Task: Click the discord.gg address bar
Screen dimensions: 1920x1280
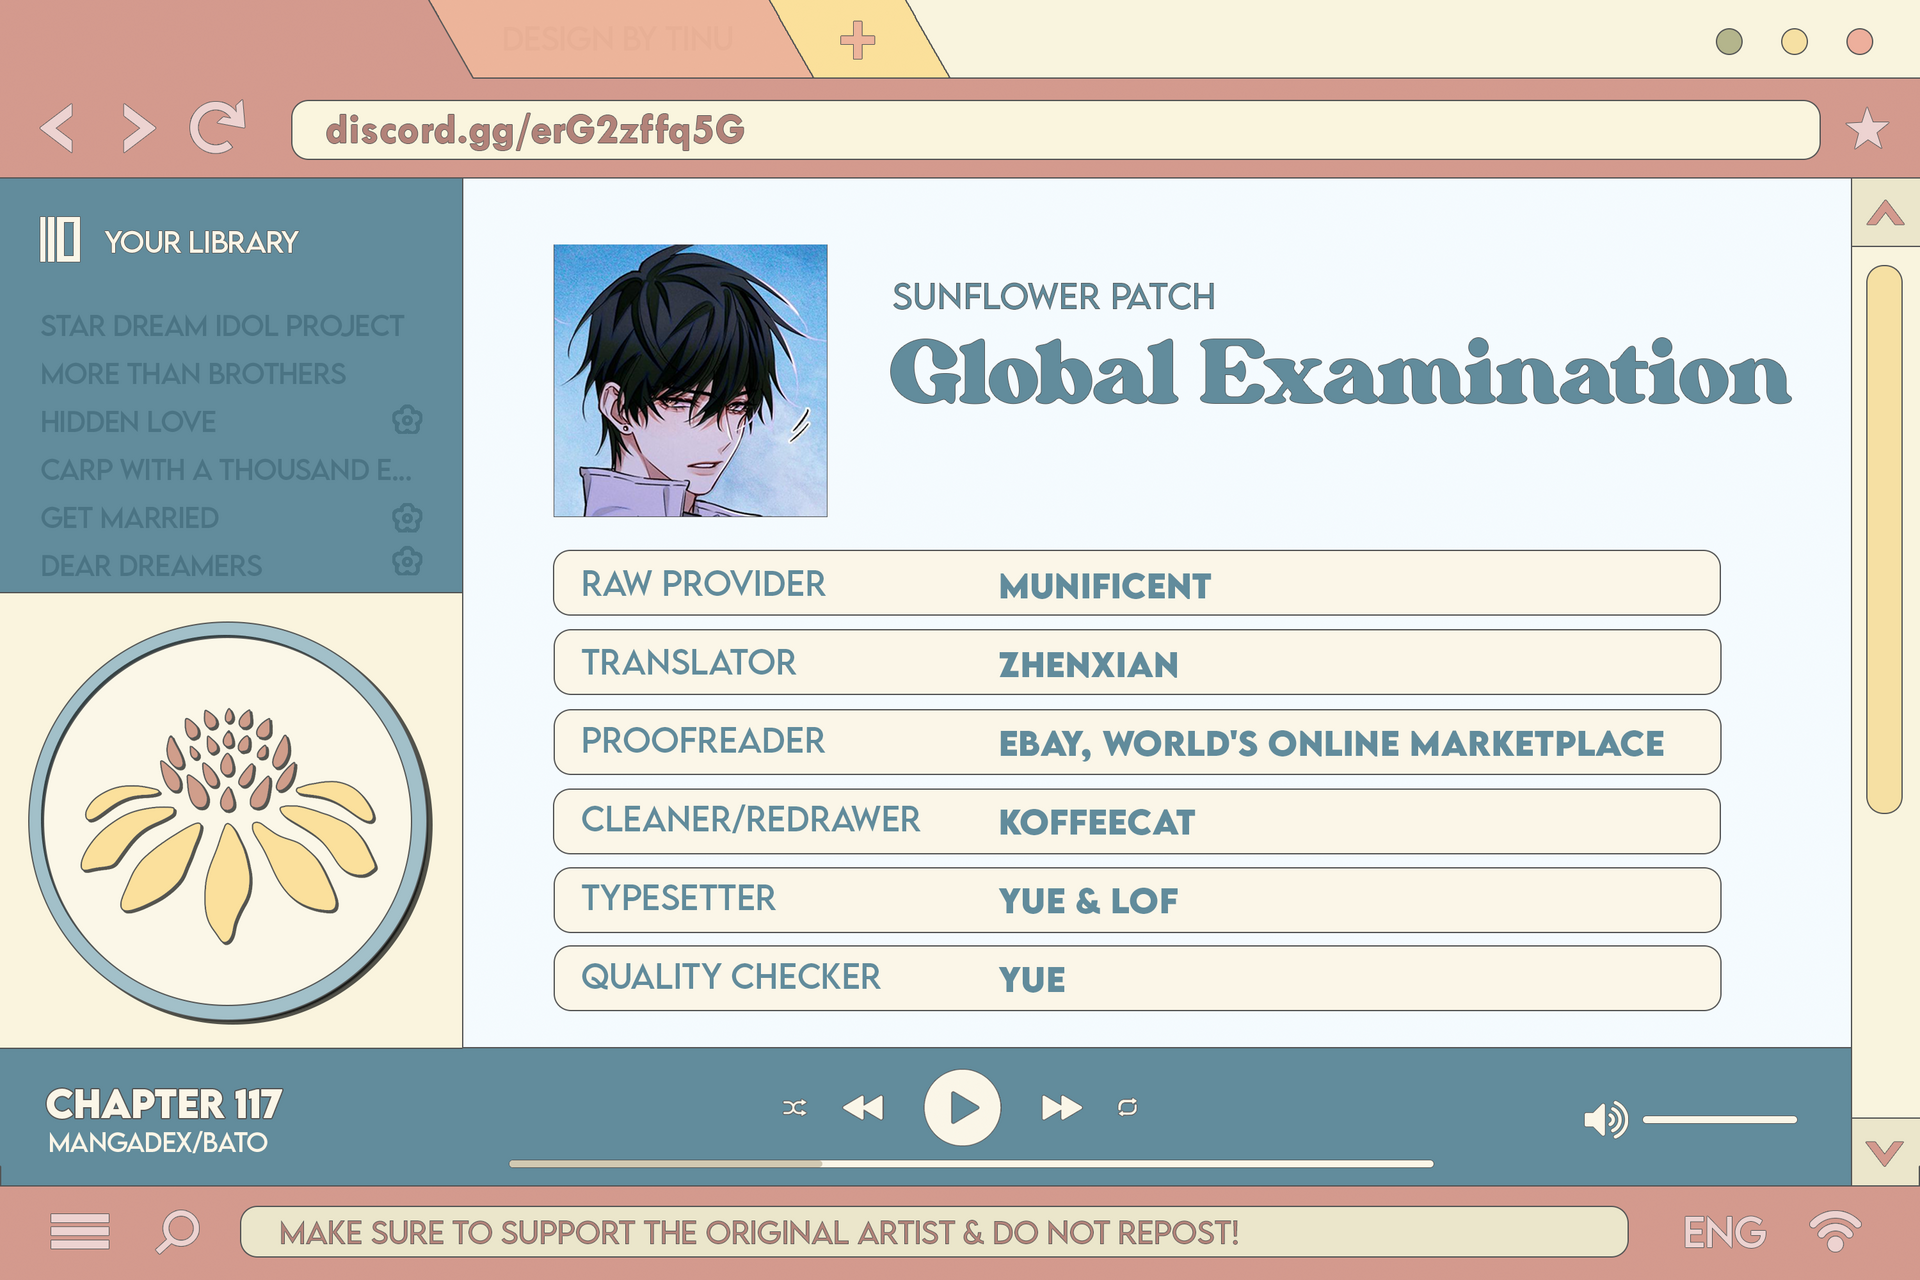Action: click(x=1055, y=130)
